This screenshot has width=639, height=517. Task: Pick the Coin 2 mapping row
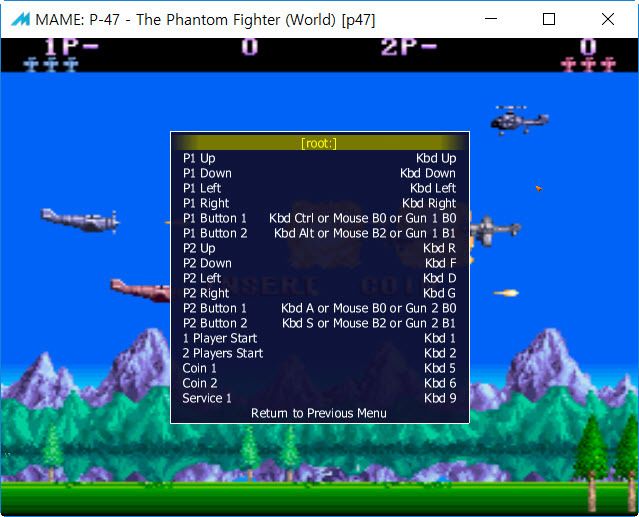pos(320,383)
